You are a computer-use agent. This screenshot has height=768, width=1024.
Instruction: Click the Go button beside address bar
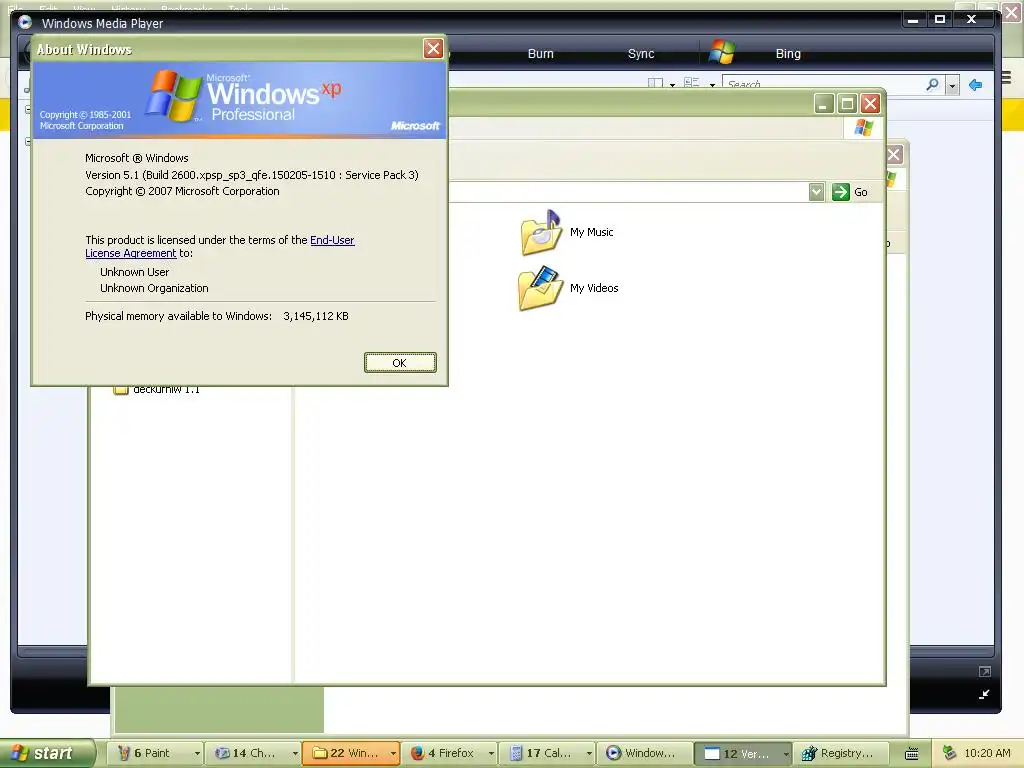coord(850,192)
